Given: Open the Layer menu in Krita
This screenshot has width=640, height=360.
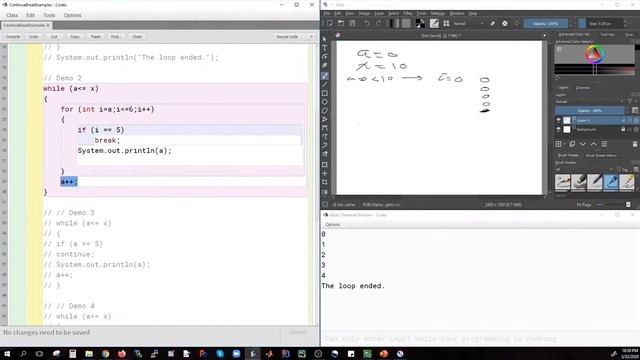Looking at the screenshot, I should [379, 13].
